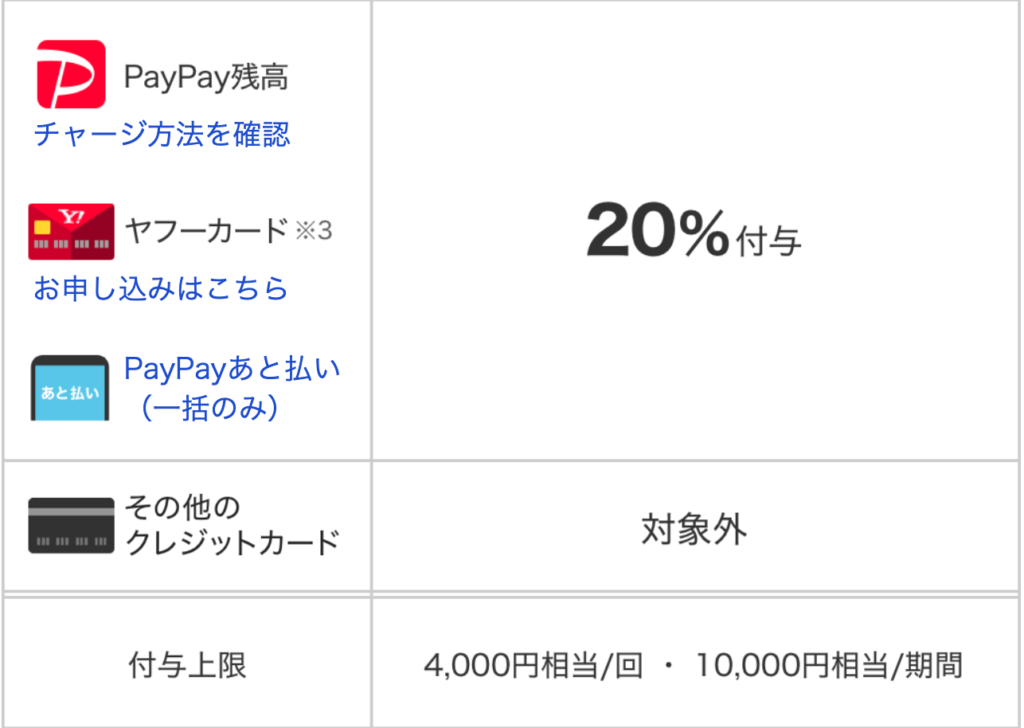Click the PayPay残高 label
The width and height of the screenshot is (1024, 728).
tap(206, 76)
